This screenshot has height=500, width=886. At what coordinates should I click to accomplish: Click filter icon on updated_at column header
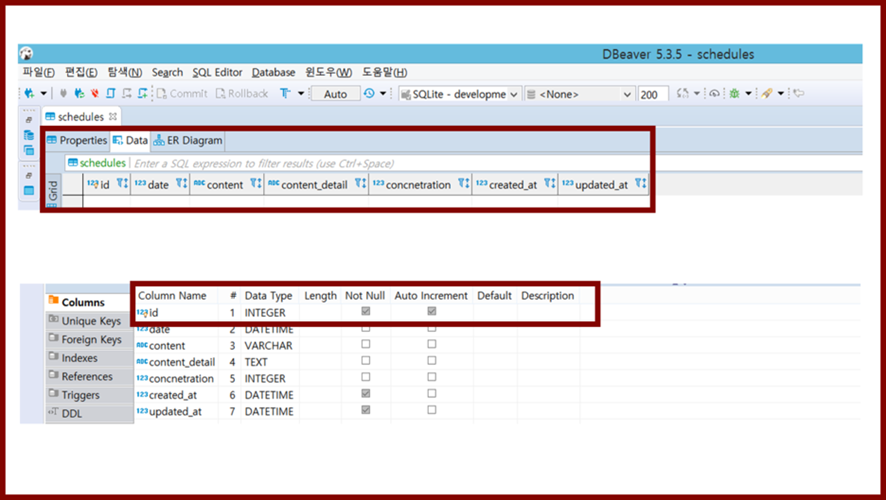(x=640, y=183)
